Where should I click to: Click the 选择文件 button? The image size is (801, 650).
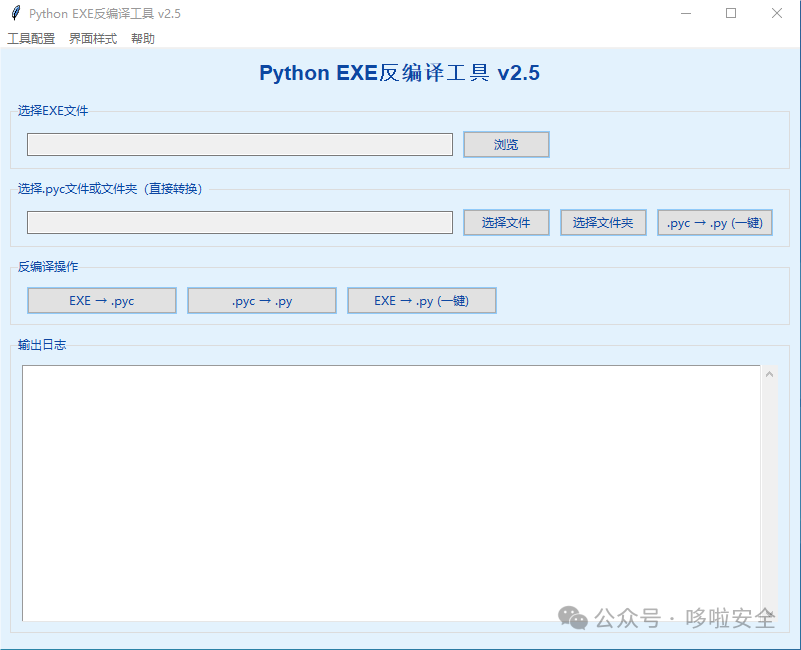pyautogui.click(x=506, y=223)
